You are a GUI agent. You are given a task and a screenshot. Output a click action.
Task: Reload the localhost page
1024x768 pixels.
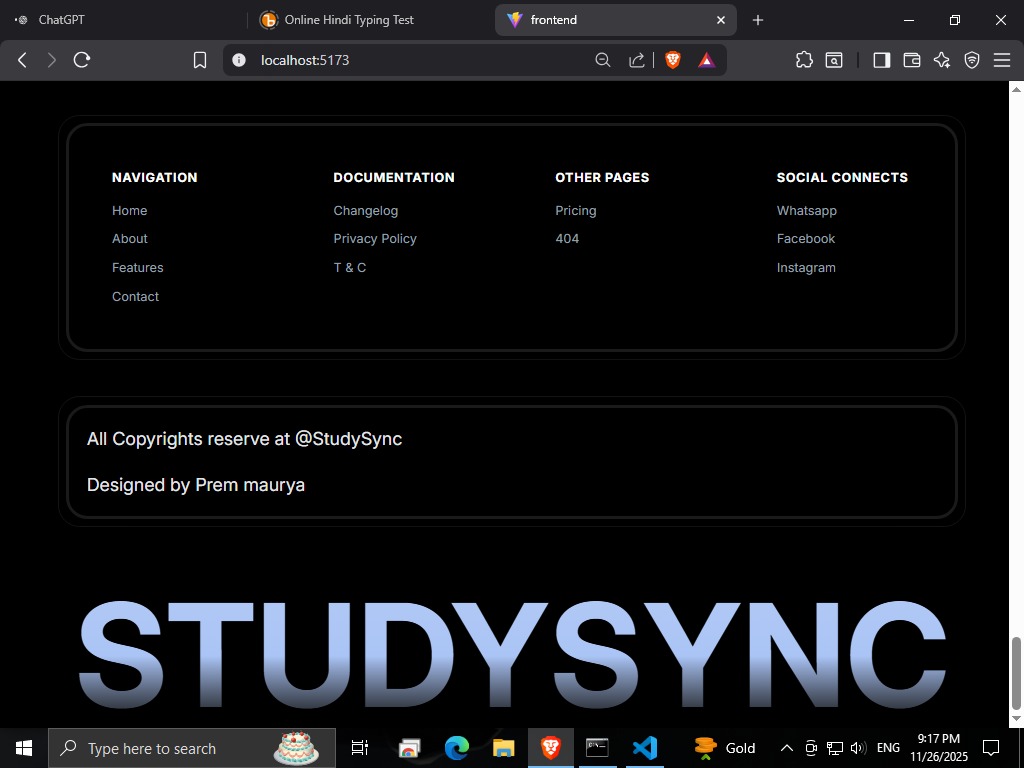[x=82, y=60]
